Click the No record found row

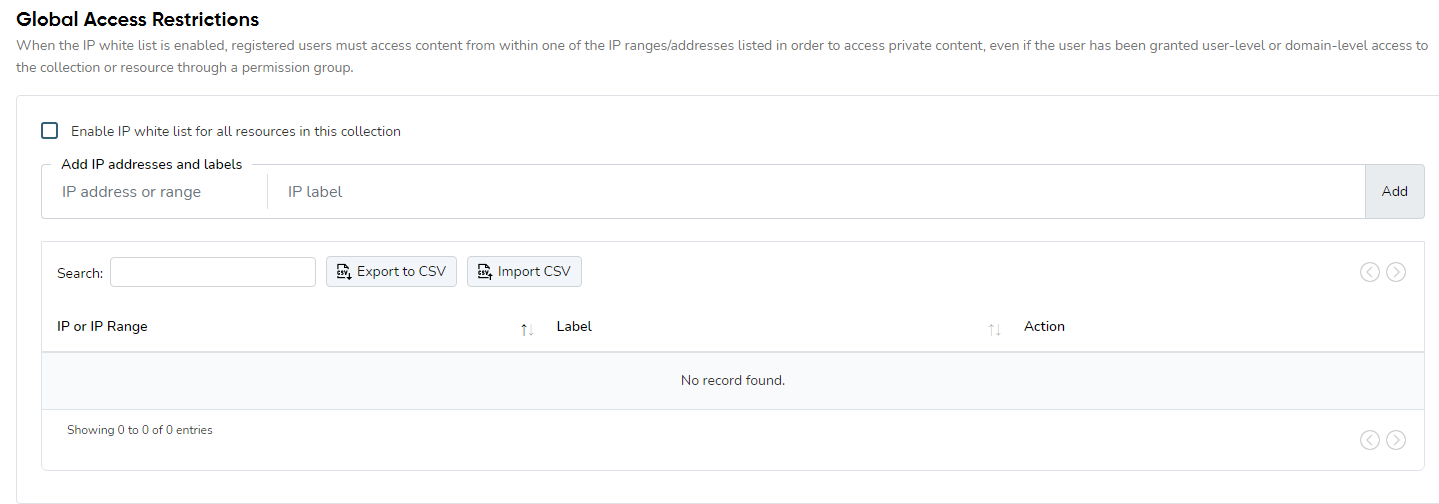pos(732,381)
